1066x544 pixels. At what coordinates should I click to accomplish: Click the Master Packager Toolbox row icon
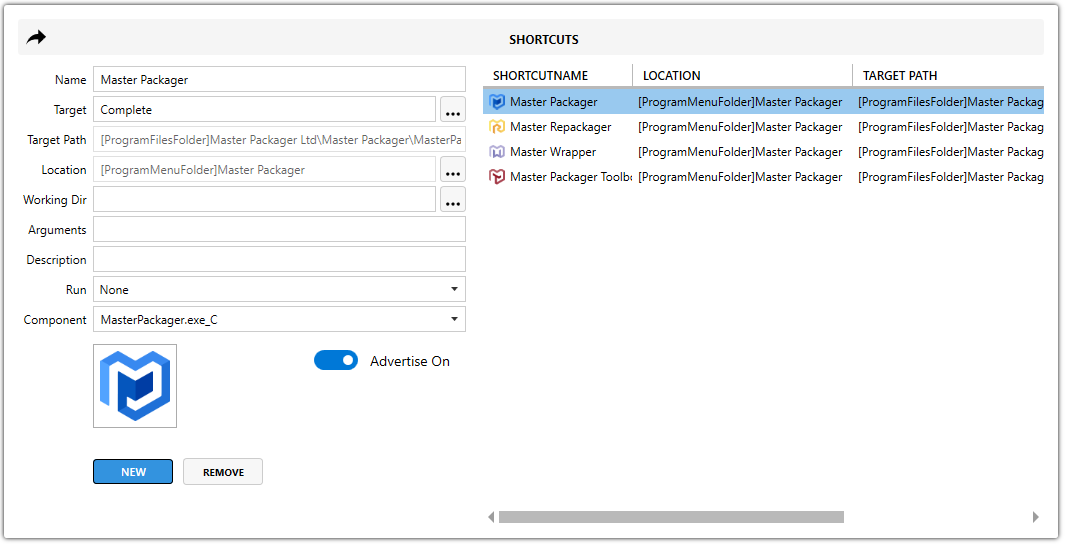pos(497,177)
